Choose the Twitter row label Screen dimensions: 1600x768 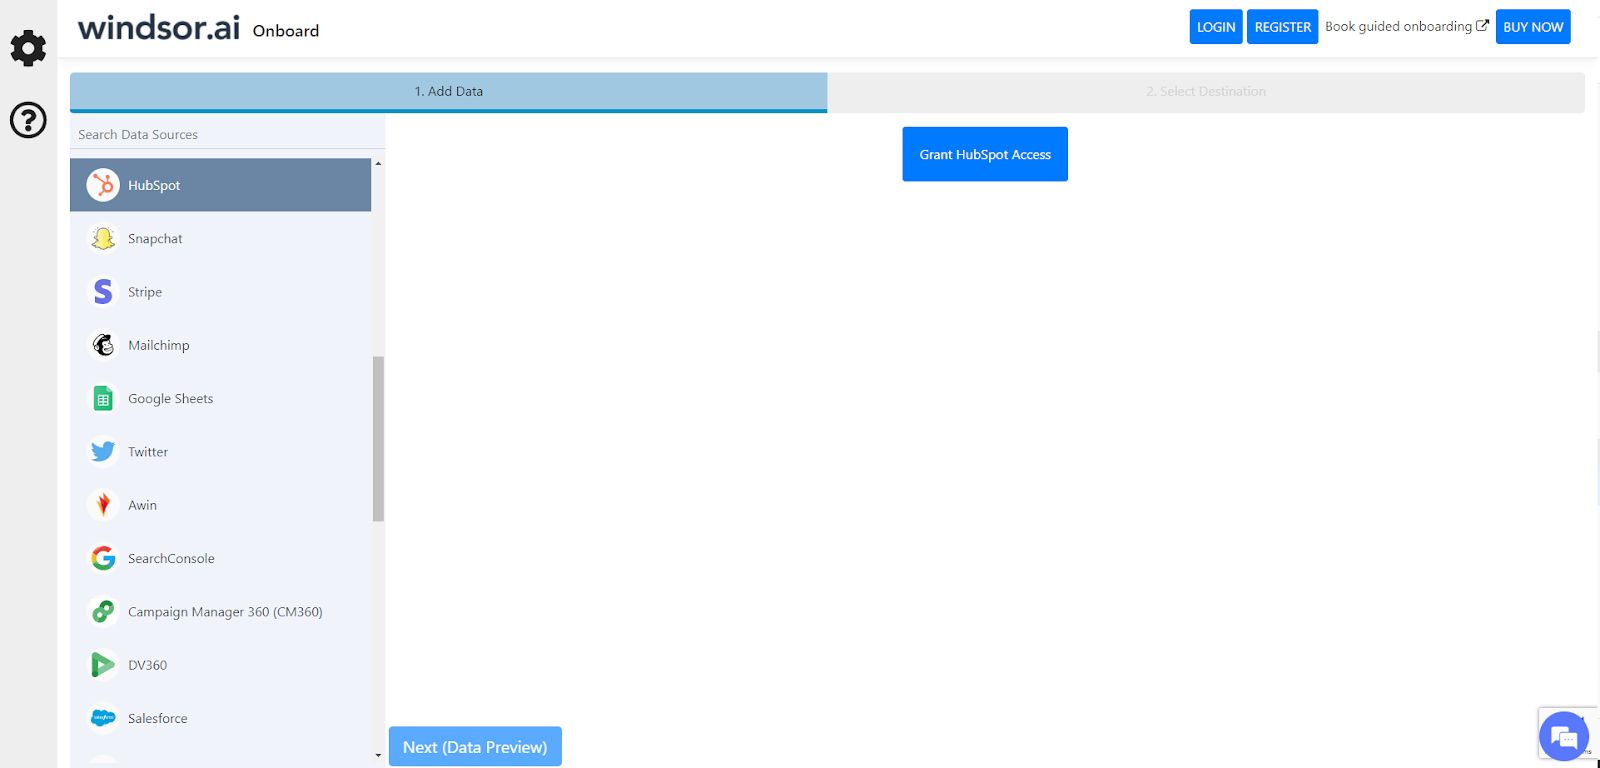pos(148,452)
